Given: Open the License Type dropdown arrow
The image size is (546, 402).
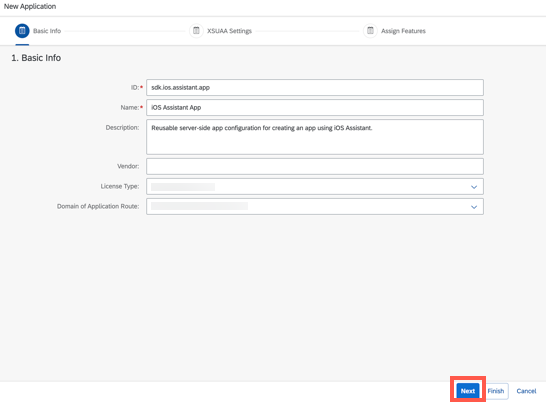Looking at the screenshot, I should point(474,187).
